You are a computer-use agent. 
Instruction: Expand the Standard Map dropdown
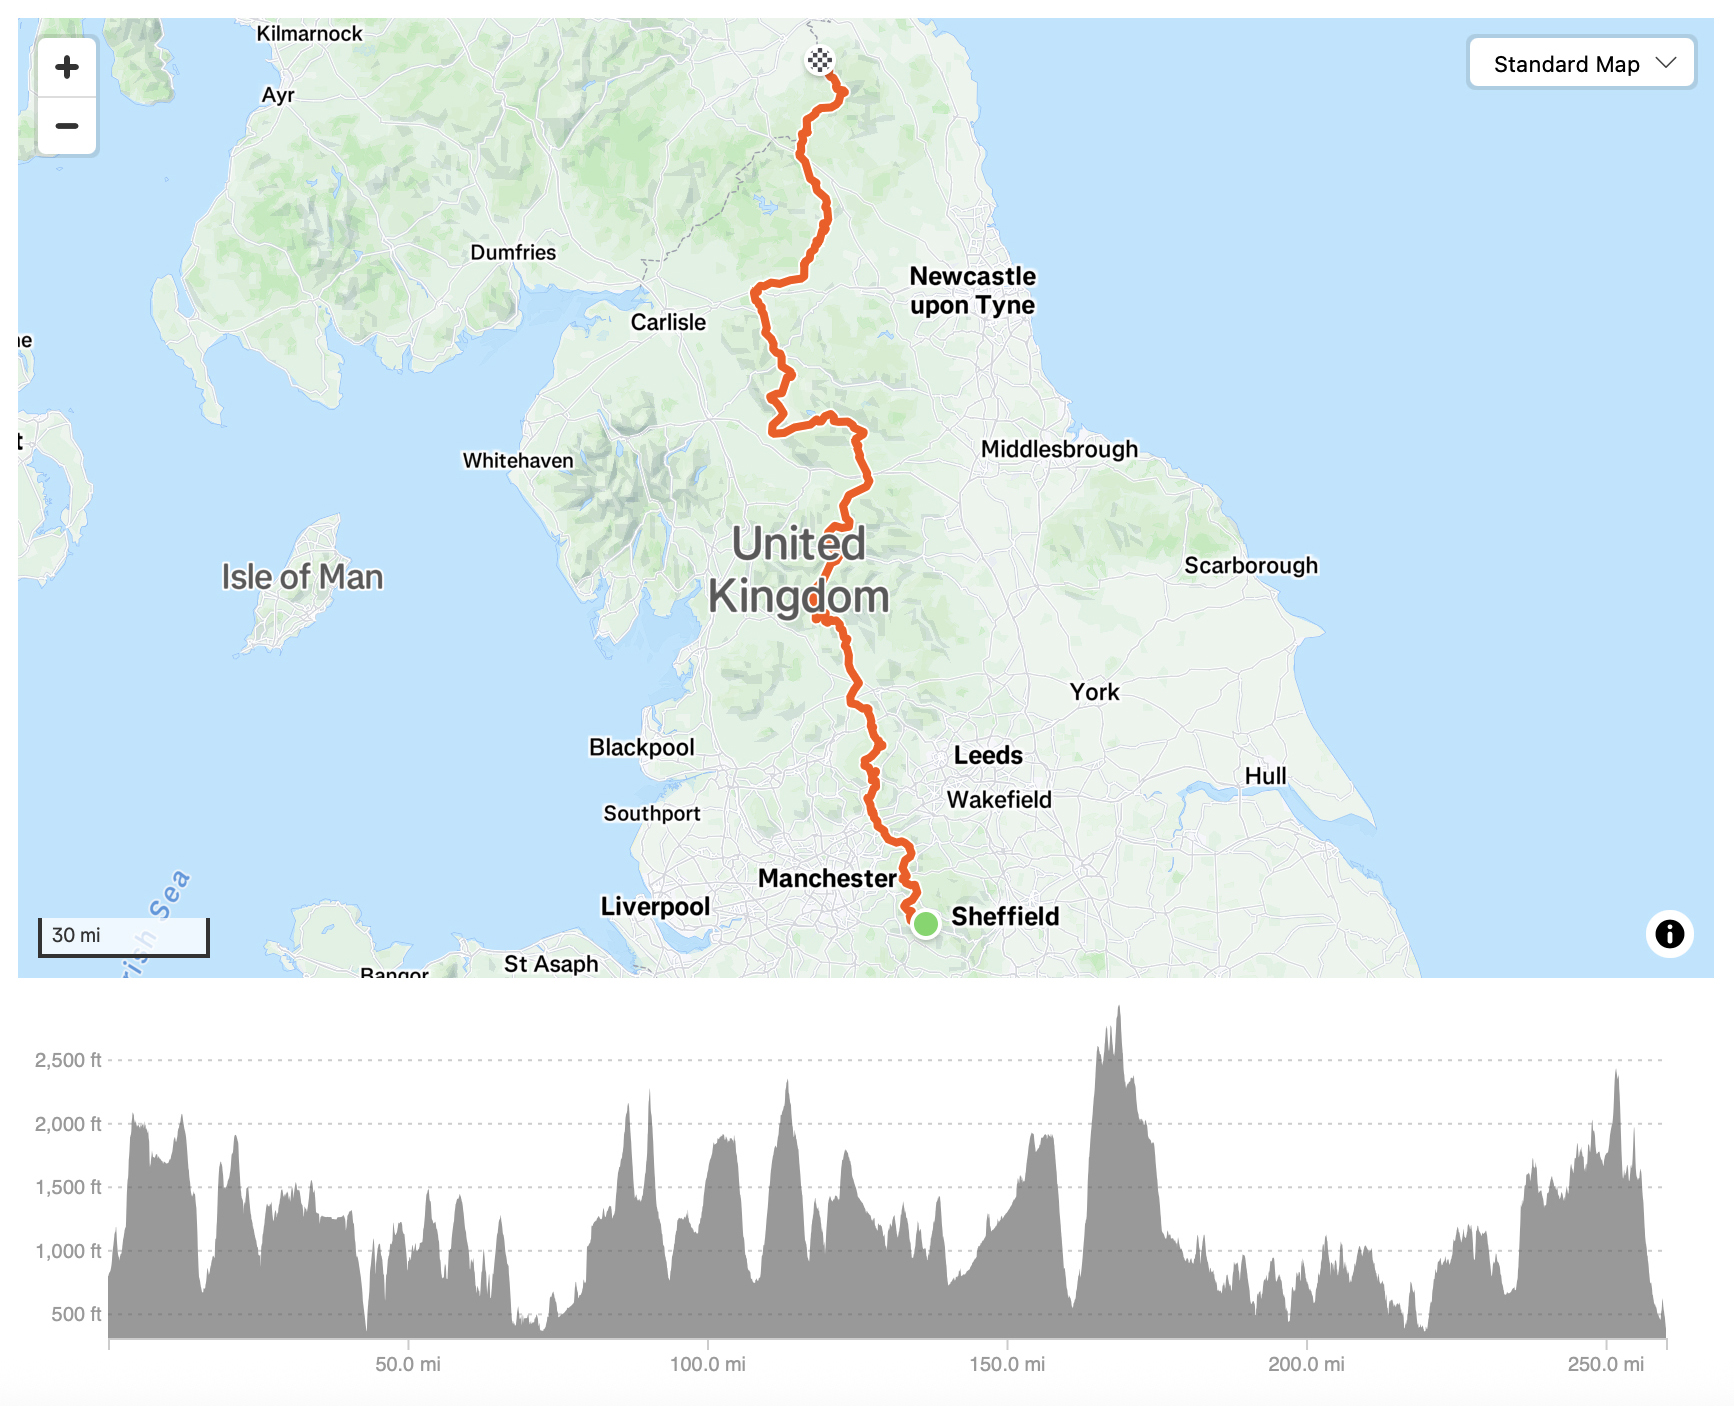1581,64
